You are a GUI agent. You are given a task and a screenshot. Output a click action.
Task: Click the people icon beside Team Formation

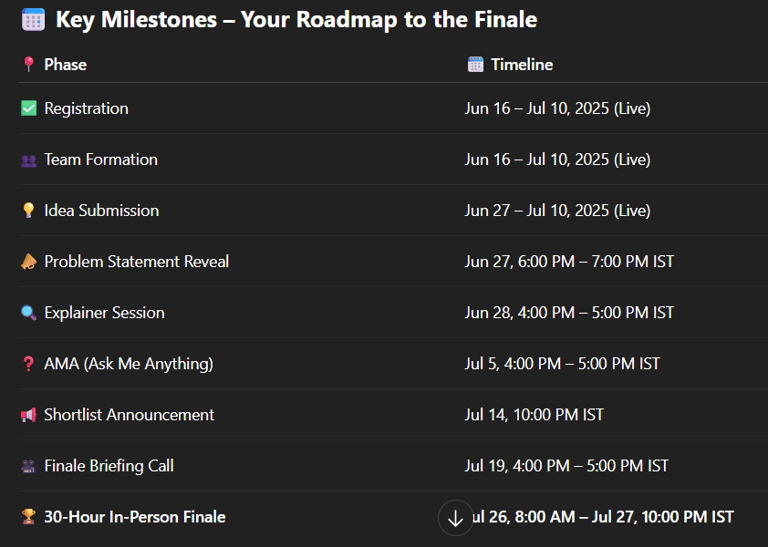pyautogui.click(x=29, y=160)
